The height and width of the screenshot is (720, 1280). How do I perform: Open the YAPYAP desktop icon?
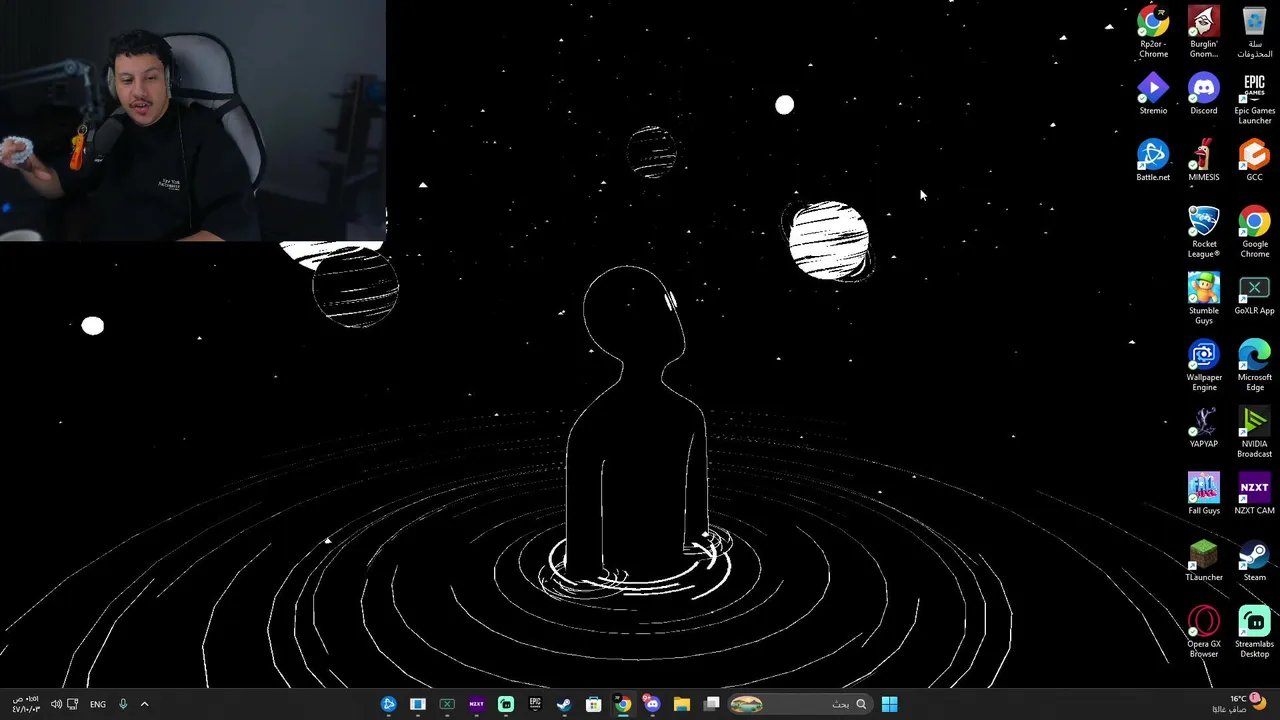[1204, 427]
